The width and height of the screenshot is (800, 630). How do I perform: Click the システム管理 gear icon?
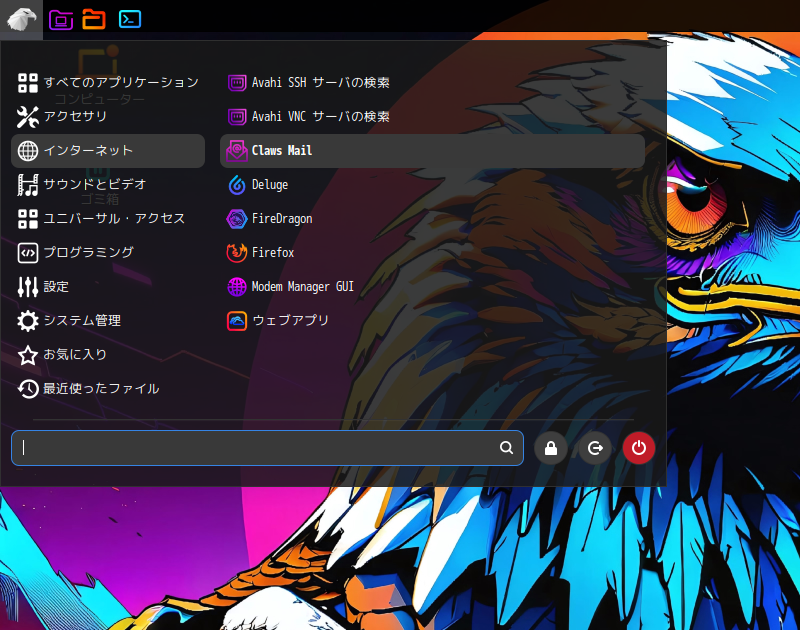click(28, 321)
